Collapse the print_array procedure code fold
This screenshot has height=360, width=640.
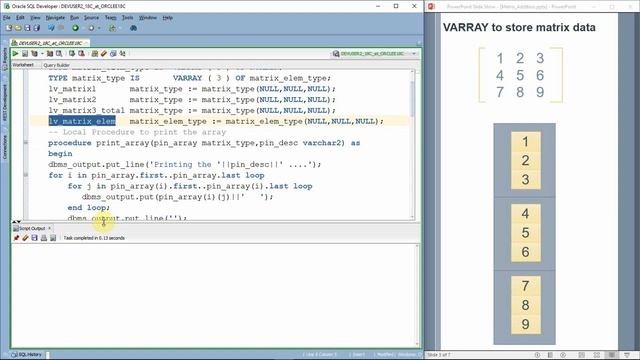(26, 143)
